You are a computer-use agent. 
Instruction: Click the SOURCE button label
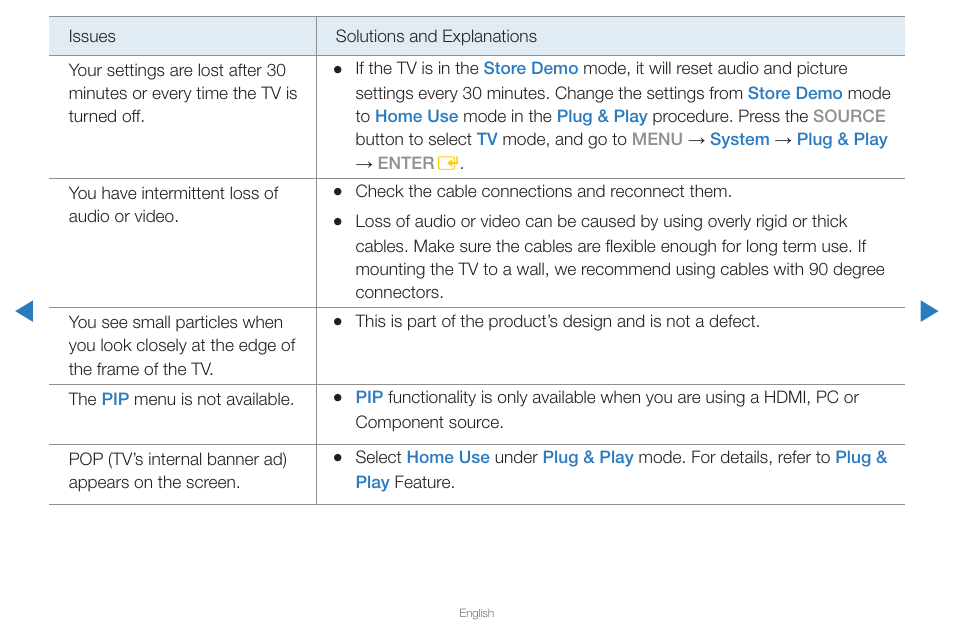[849, 116]
